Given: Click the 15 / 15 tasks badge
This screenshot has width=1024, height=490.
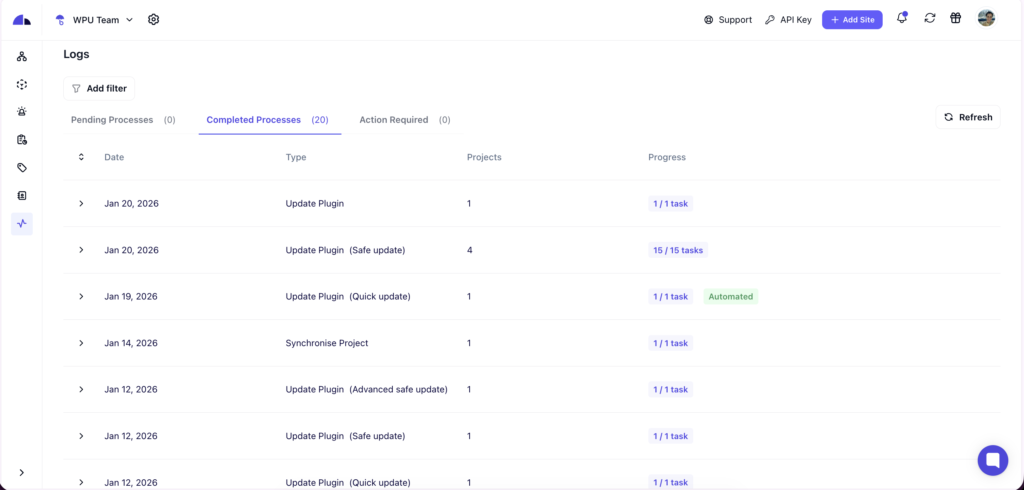Looking at the screenshot, I should (678, 250).
